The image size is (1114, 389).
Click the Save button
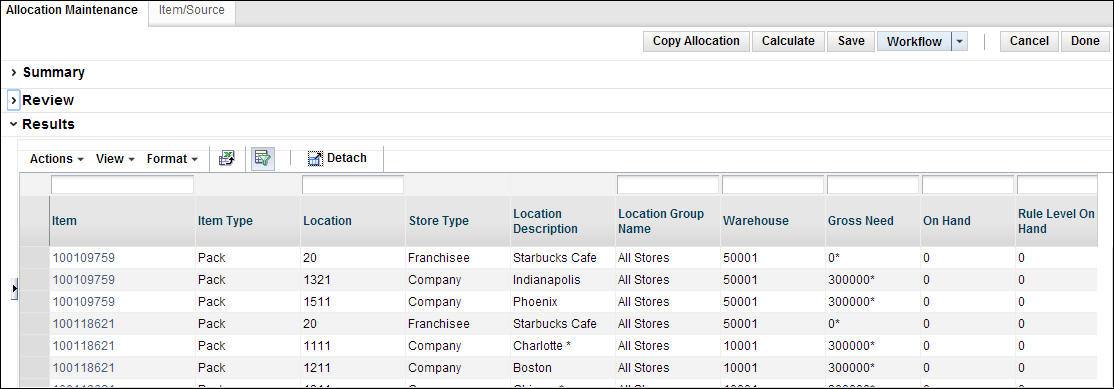tap(851, 41)
